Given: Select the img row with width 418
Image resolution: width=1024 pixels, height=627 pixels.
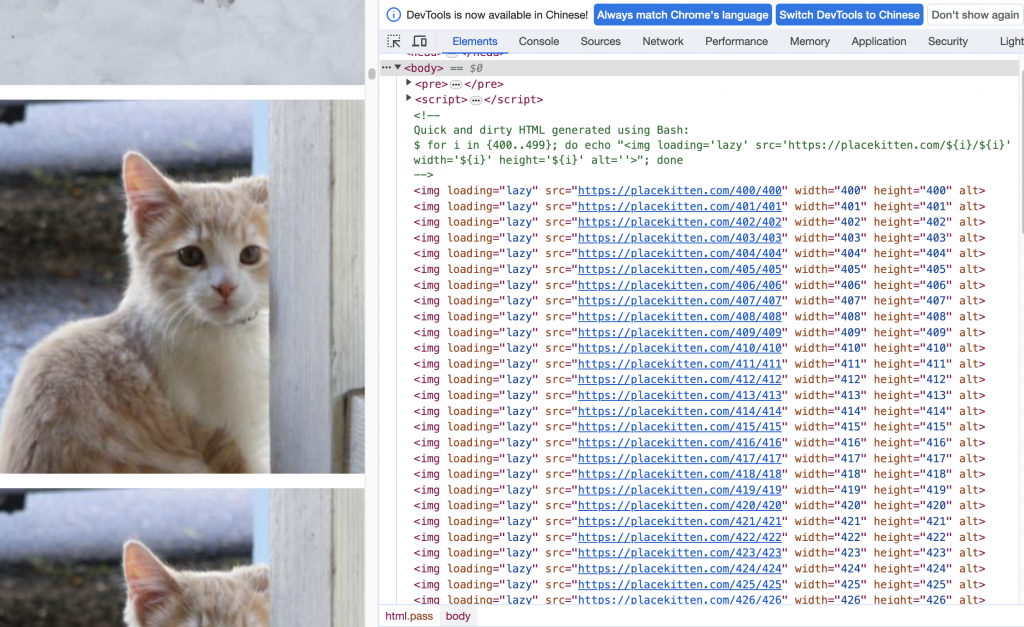Looking at the screenshot, I should [x=699, y=474].
